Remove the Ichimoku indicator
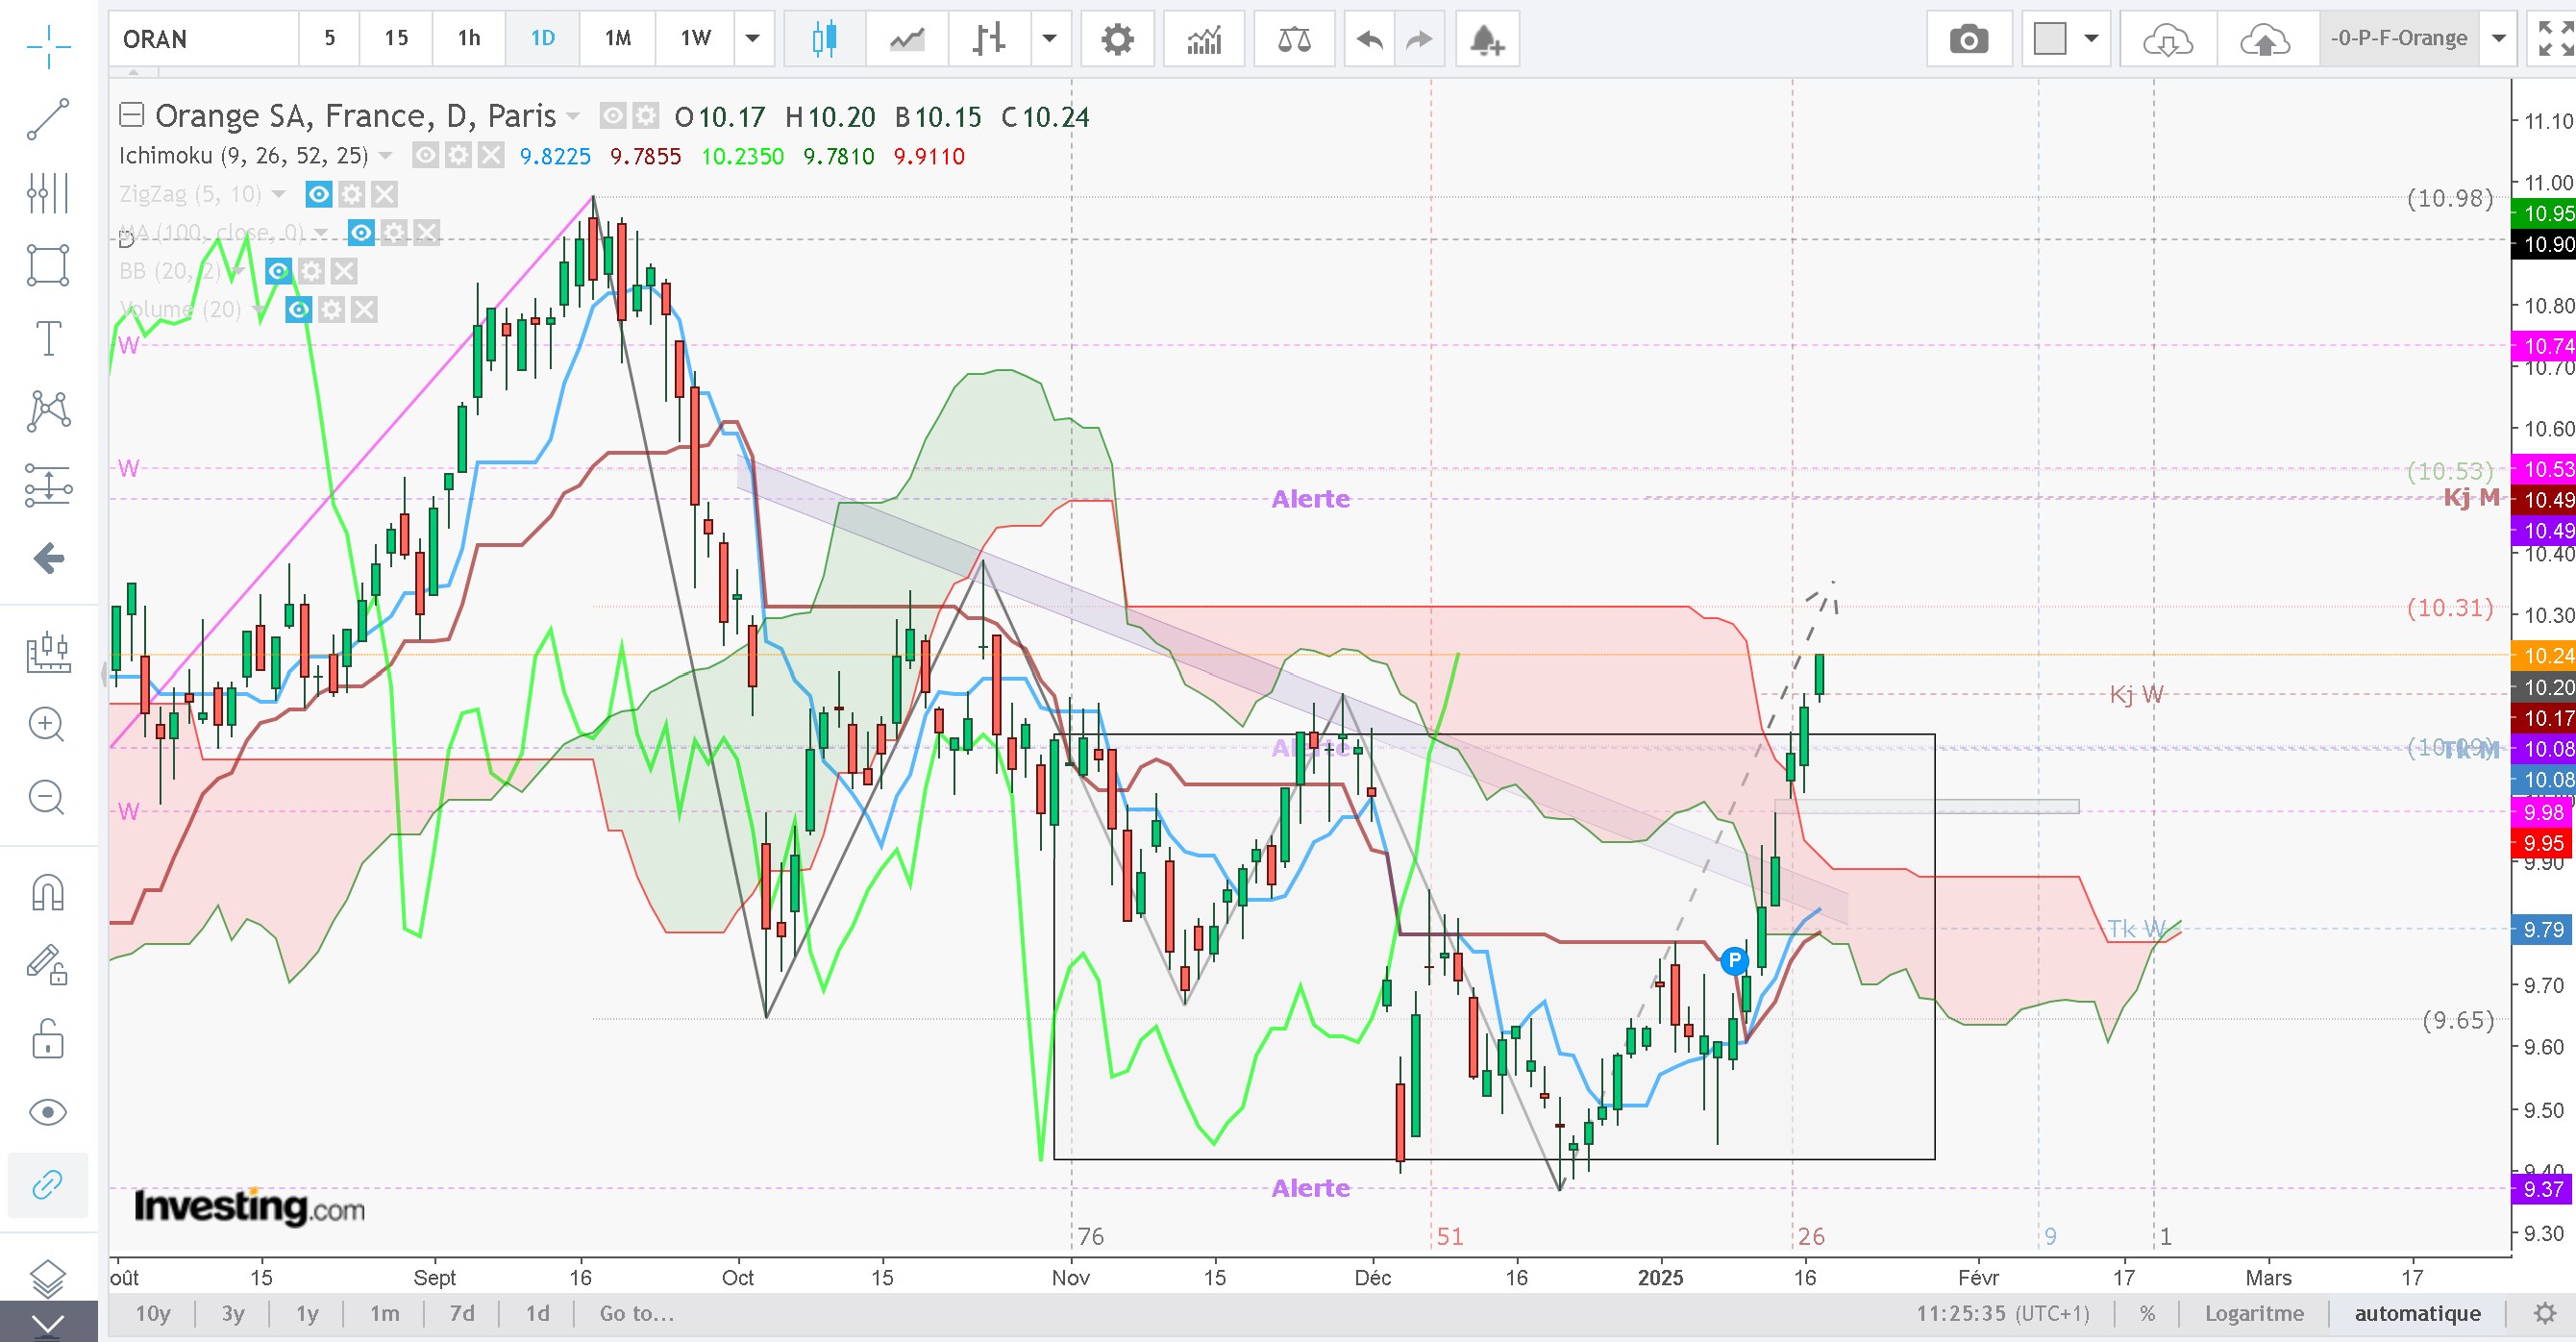This screenshot has width=2576, height=1342. pos(490,155)
